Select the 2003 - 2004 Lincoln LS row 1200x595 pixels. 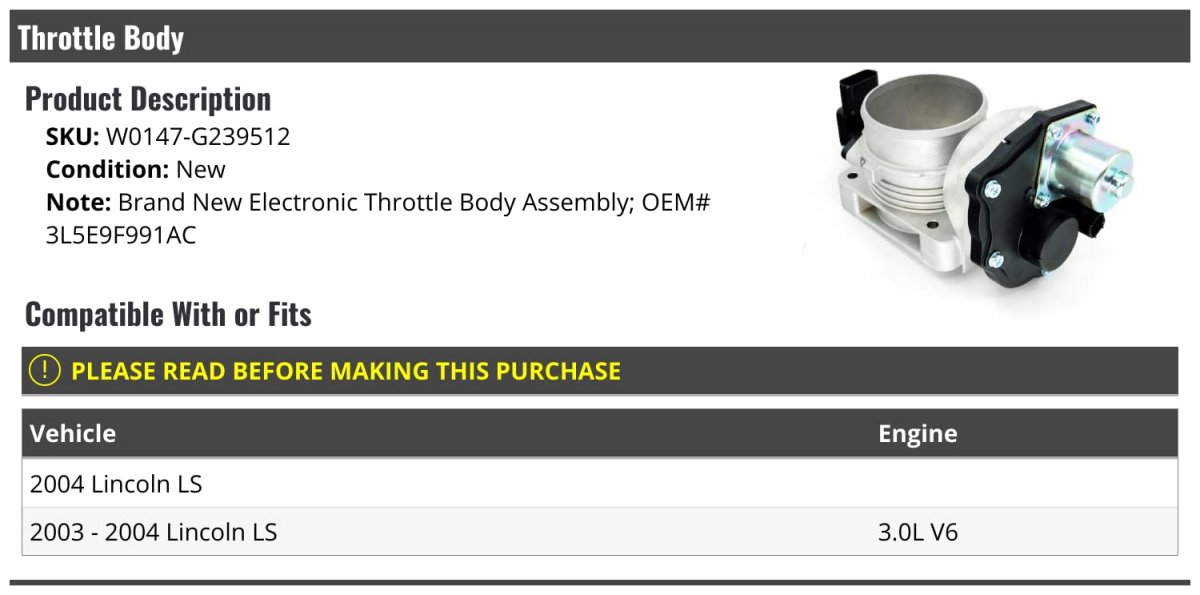point(153,532)
